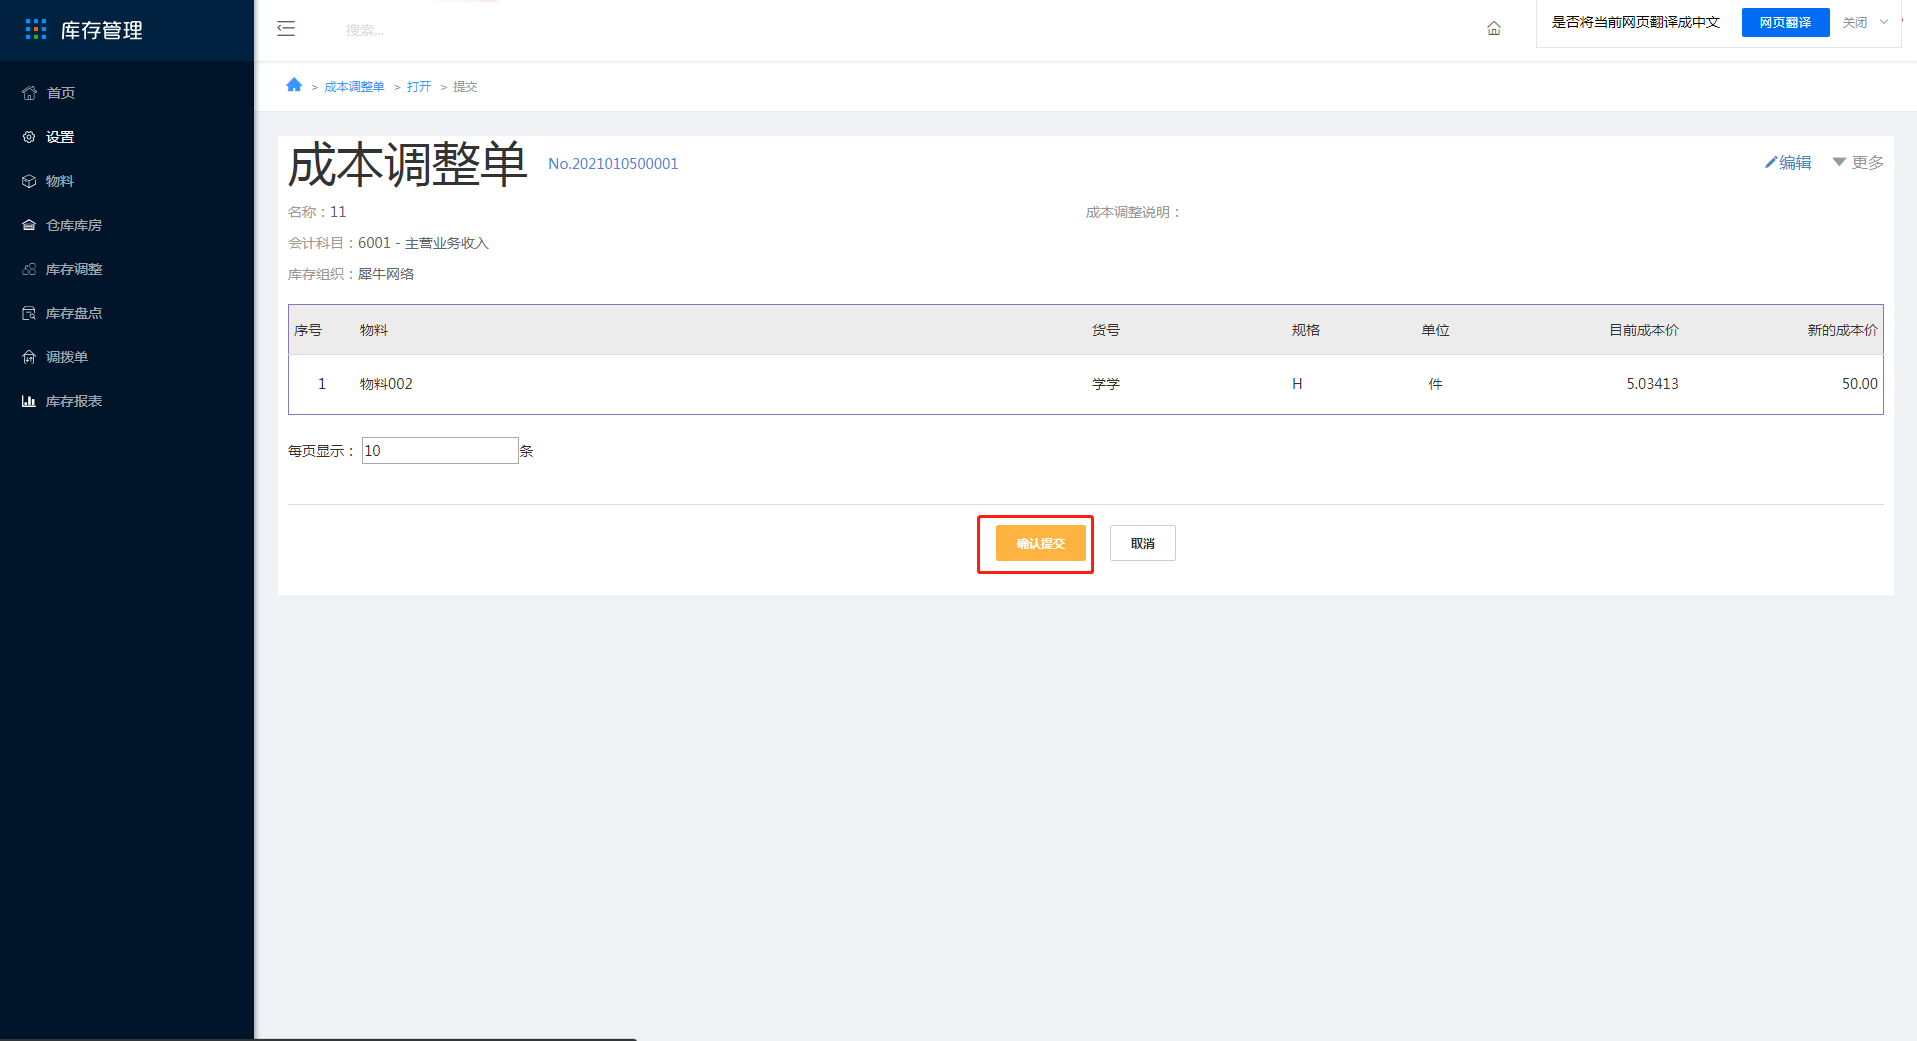Click 成本调整单 breadcrumb link

[354, 87]
